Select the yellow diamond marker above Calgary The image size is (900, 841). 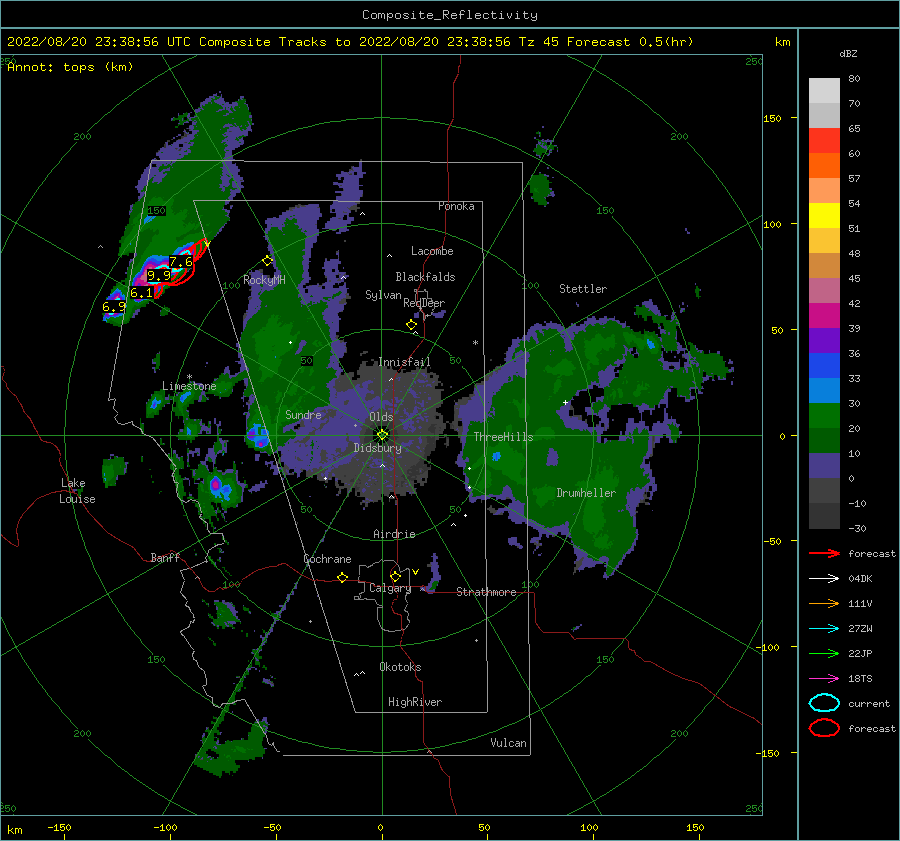tap(395, 576)
